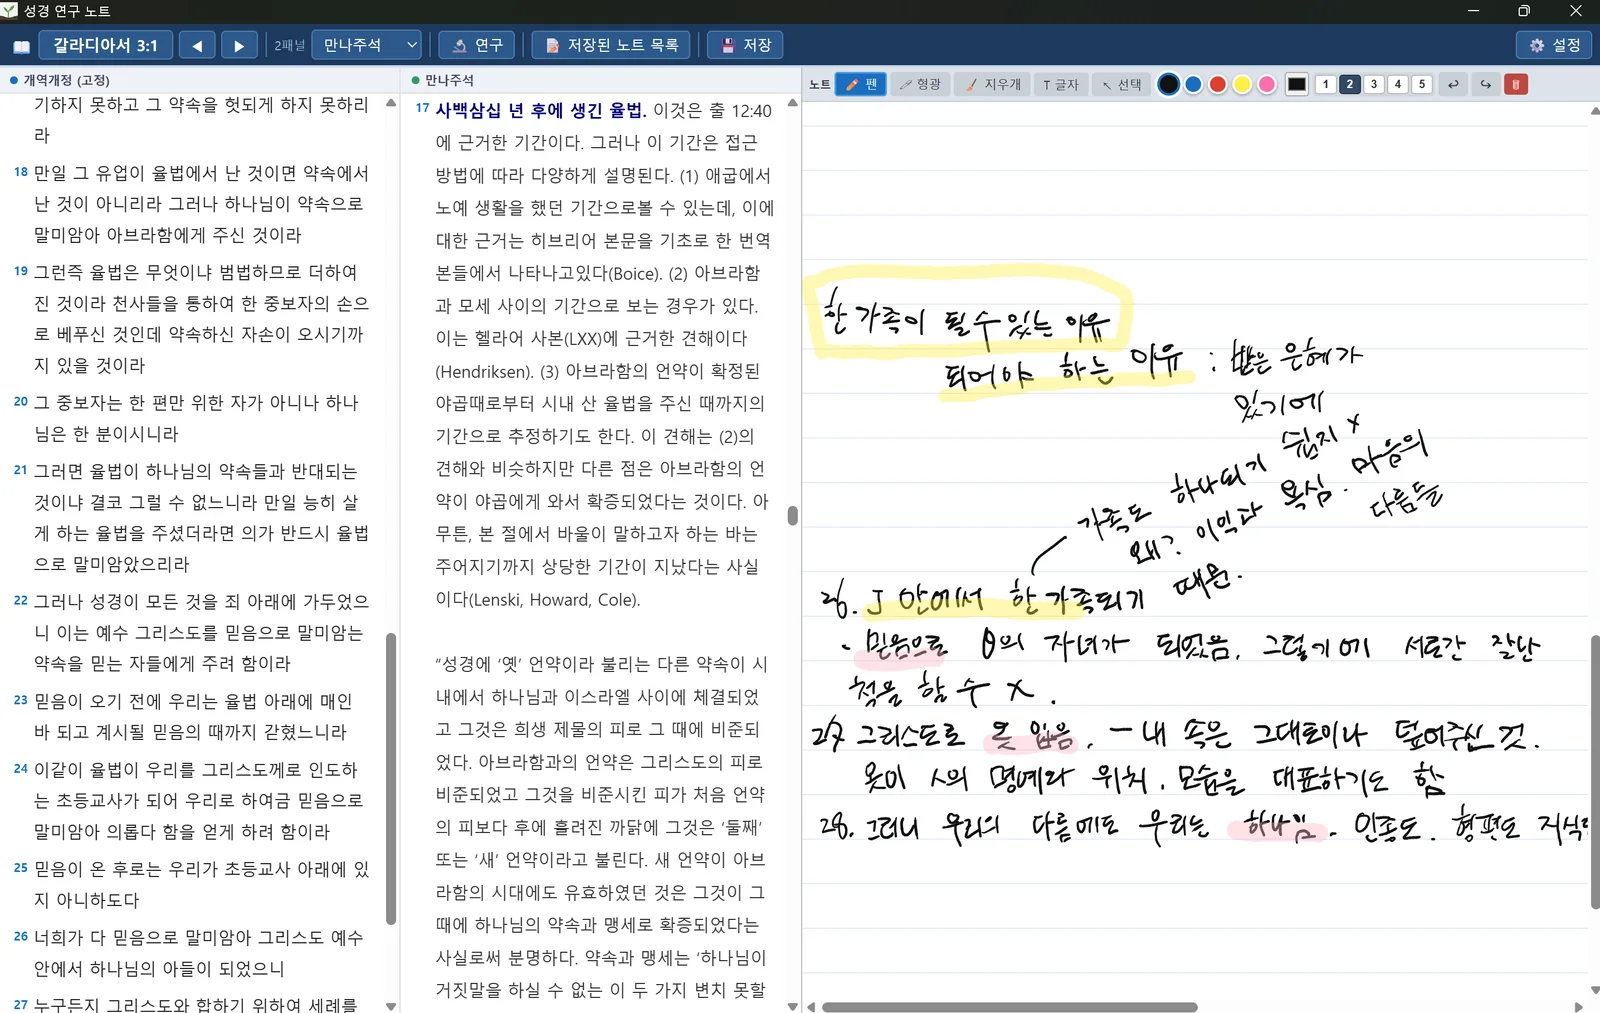Click verse number 21 in Bible text
The width and height of the screenshot is (1600, 1013).
(20, 470)
